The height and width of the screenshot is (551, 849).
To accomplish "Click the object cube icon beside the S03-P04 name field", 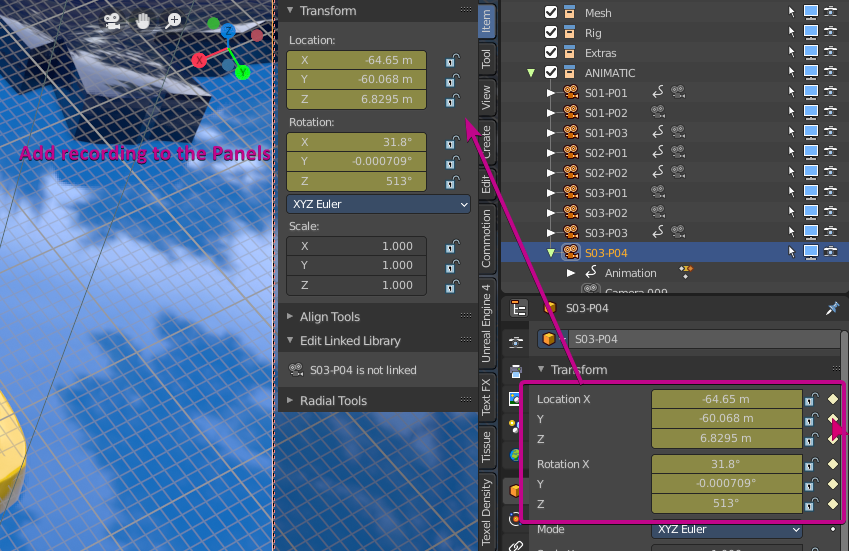I will coord(549,339).
